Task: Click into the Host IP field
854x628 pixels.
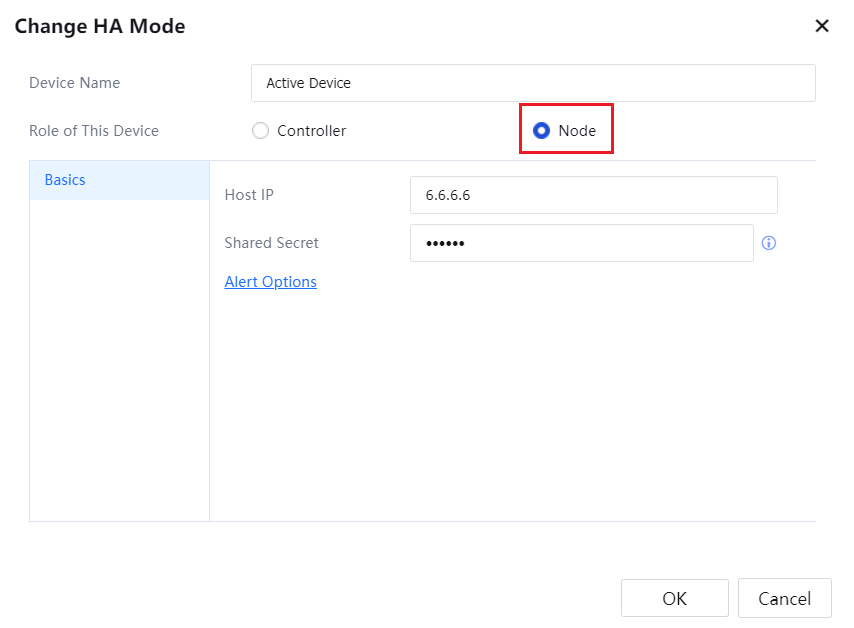Action: 593,195
